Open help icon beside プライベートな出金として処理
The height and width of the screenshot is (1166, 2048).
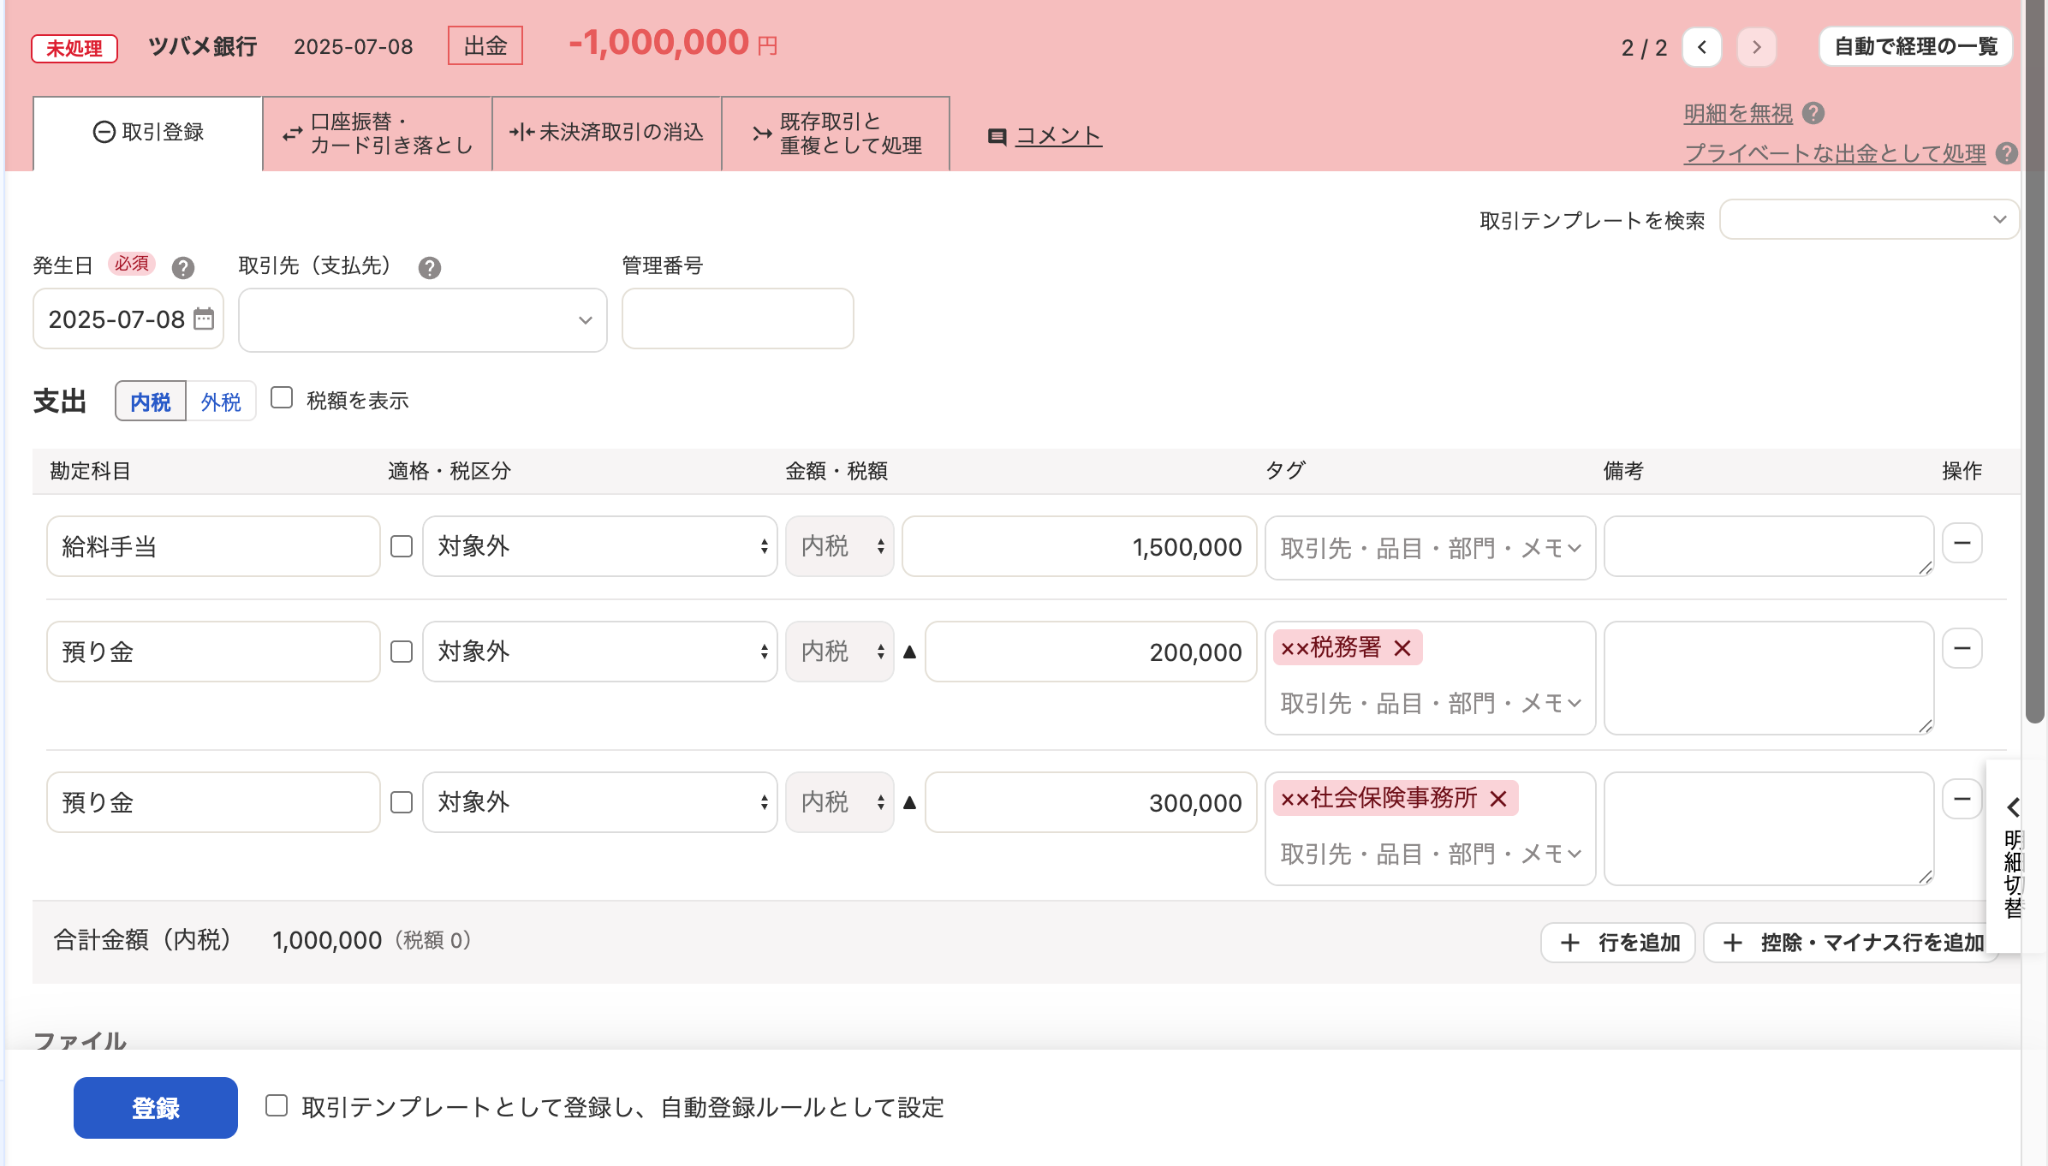click(x=2006, y=153)
